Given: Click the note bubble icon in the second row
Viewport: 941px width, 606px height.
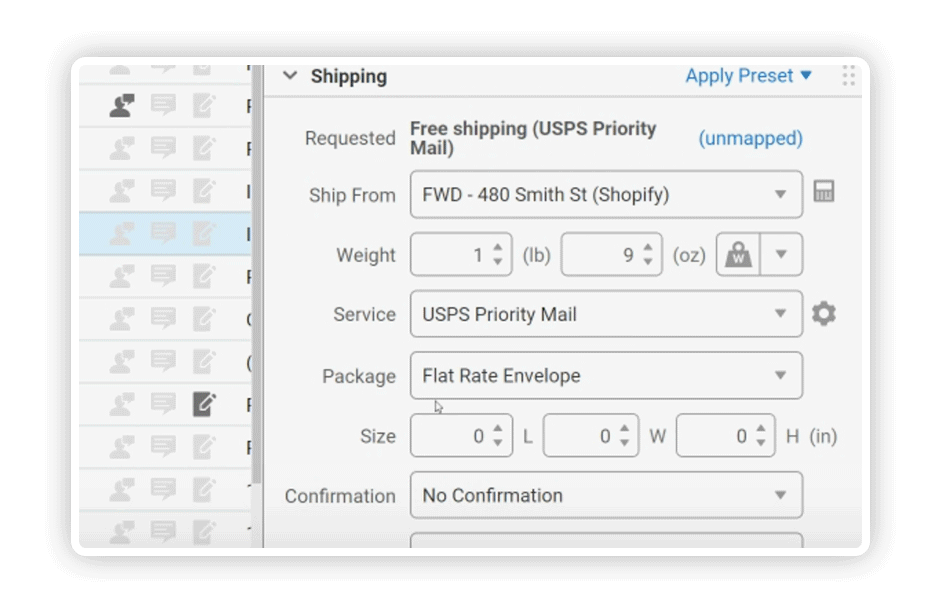Looking at the screenshot, I should (x=163, y=148).
